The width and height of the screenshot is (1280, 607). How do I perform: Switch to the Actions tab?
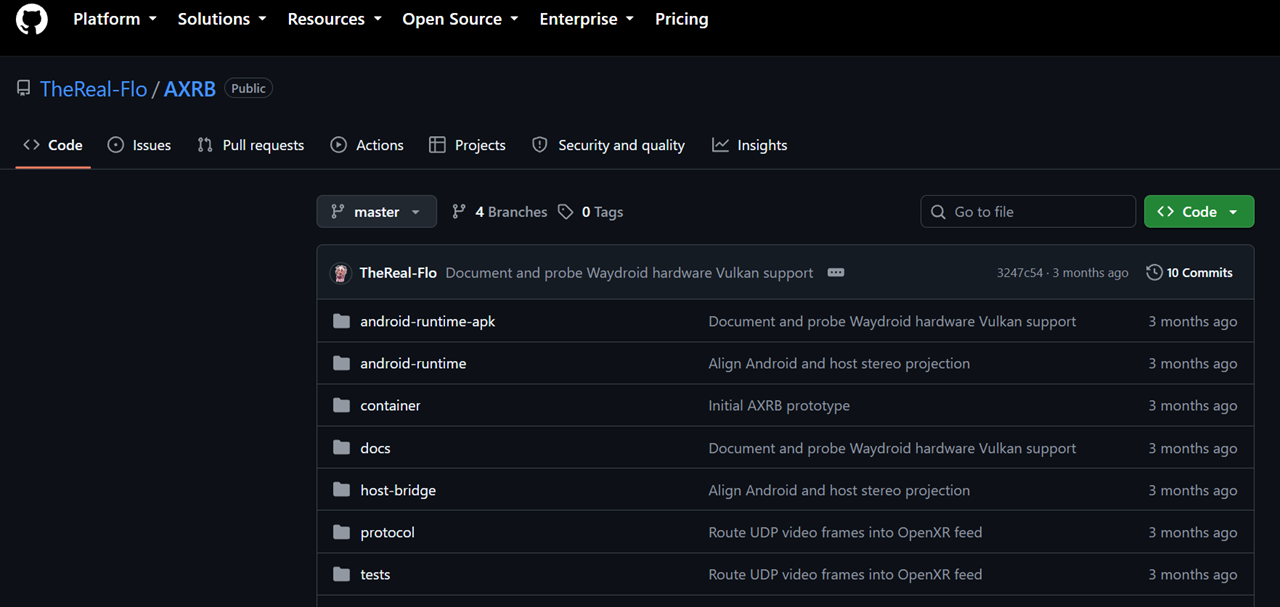tap(367, 145)
